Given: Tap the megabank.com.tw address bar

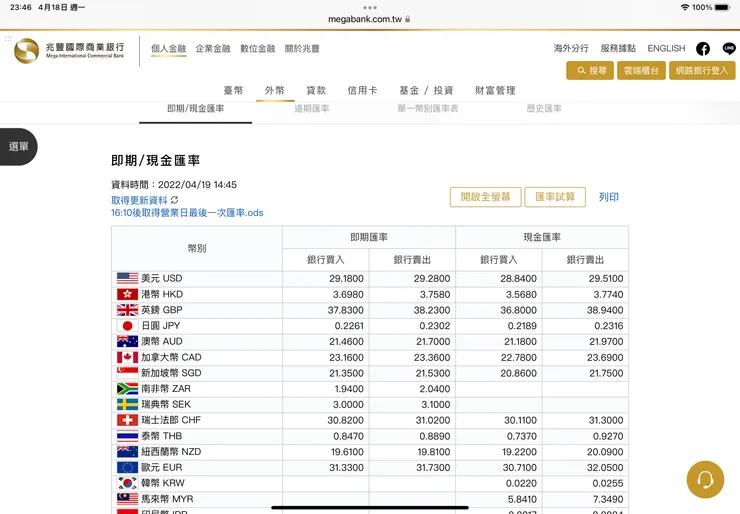Looking at the screenshot, I should tap(370, 19).
